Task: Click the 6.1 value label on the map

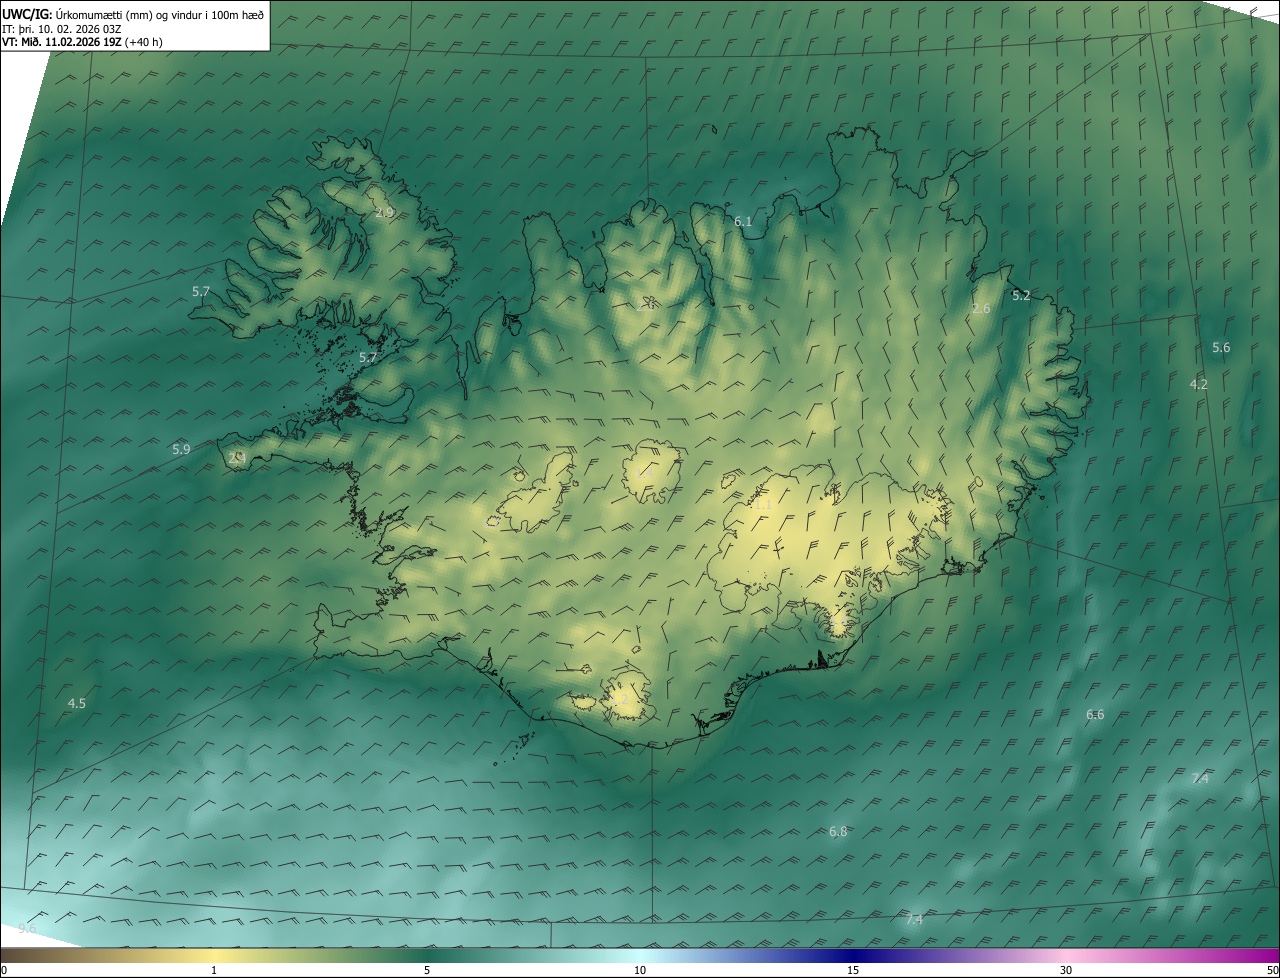Action: (743, 221)
